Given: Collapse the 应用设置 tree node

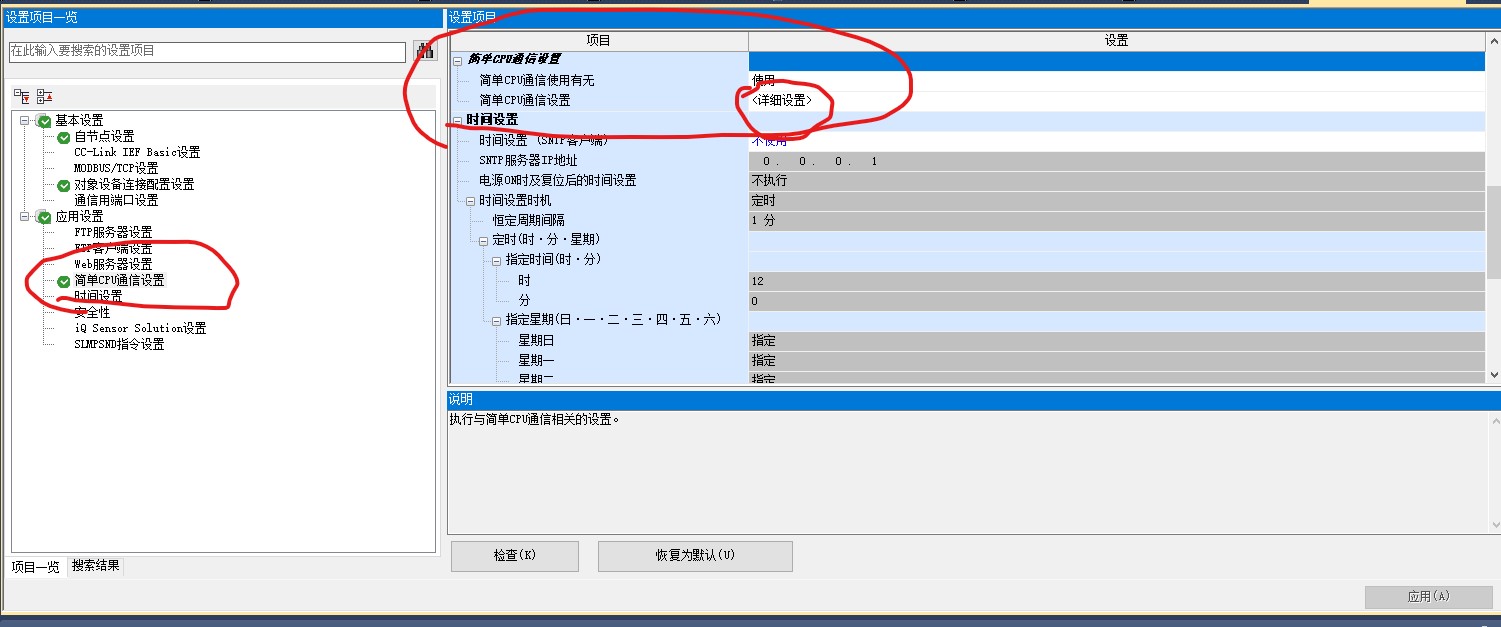Looking at the screenshot, I should point(25,217).
